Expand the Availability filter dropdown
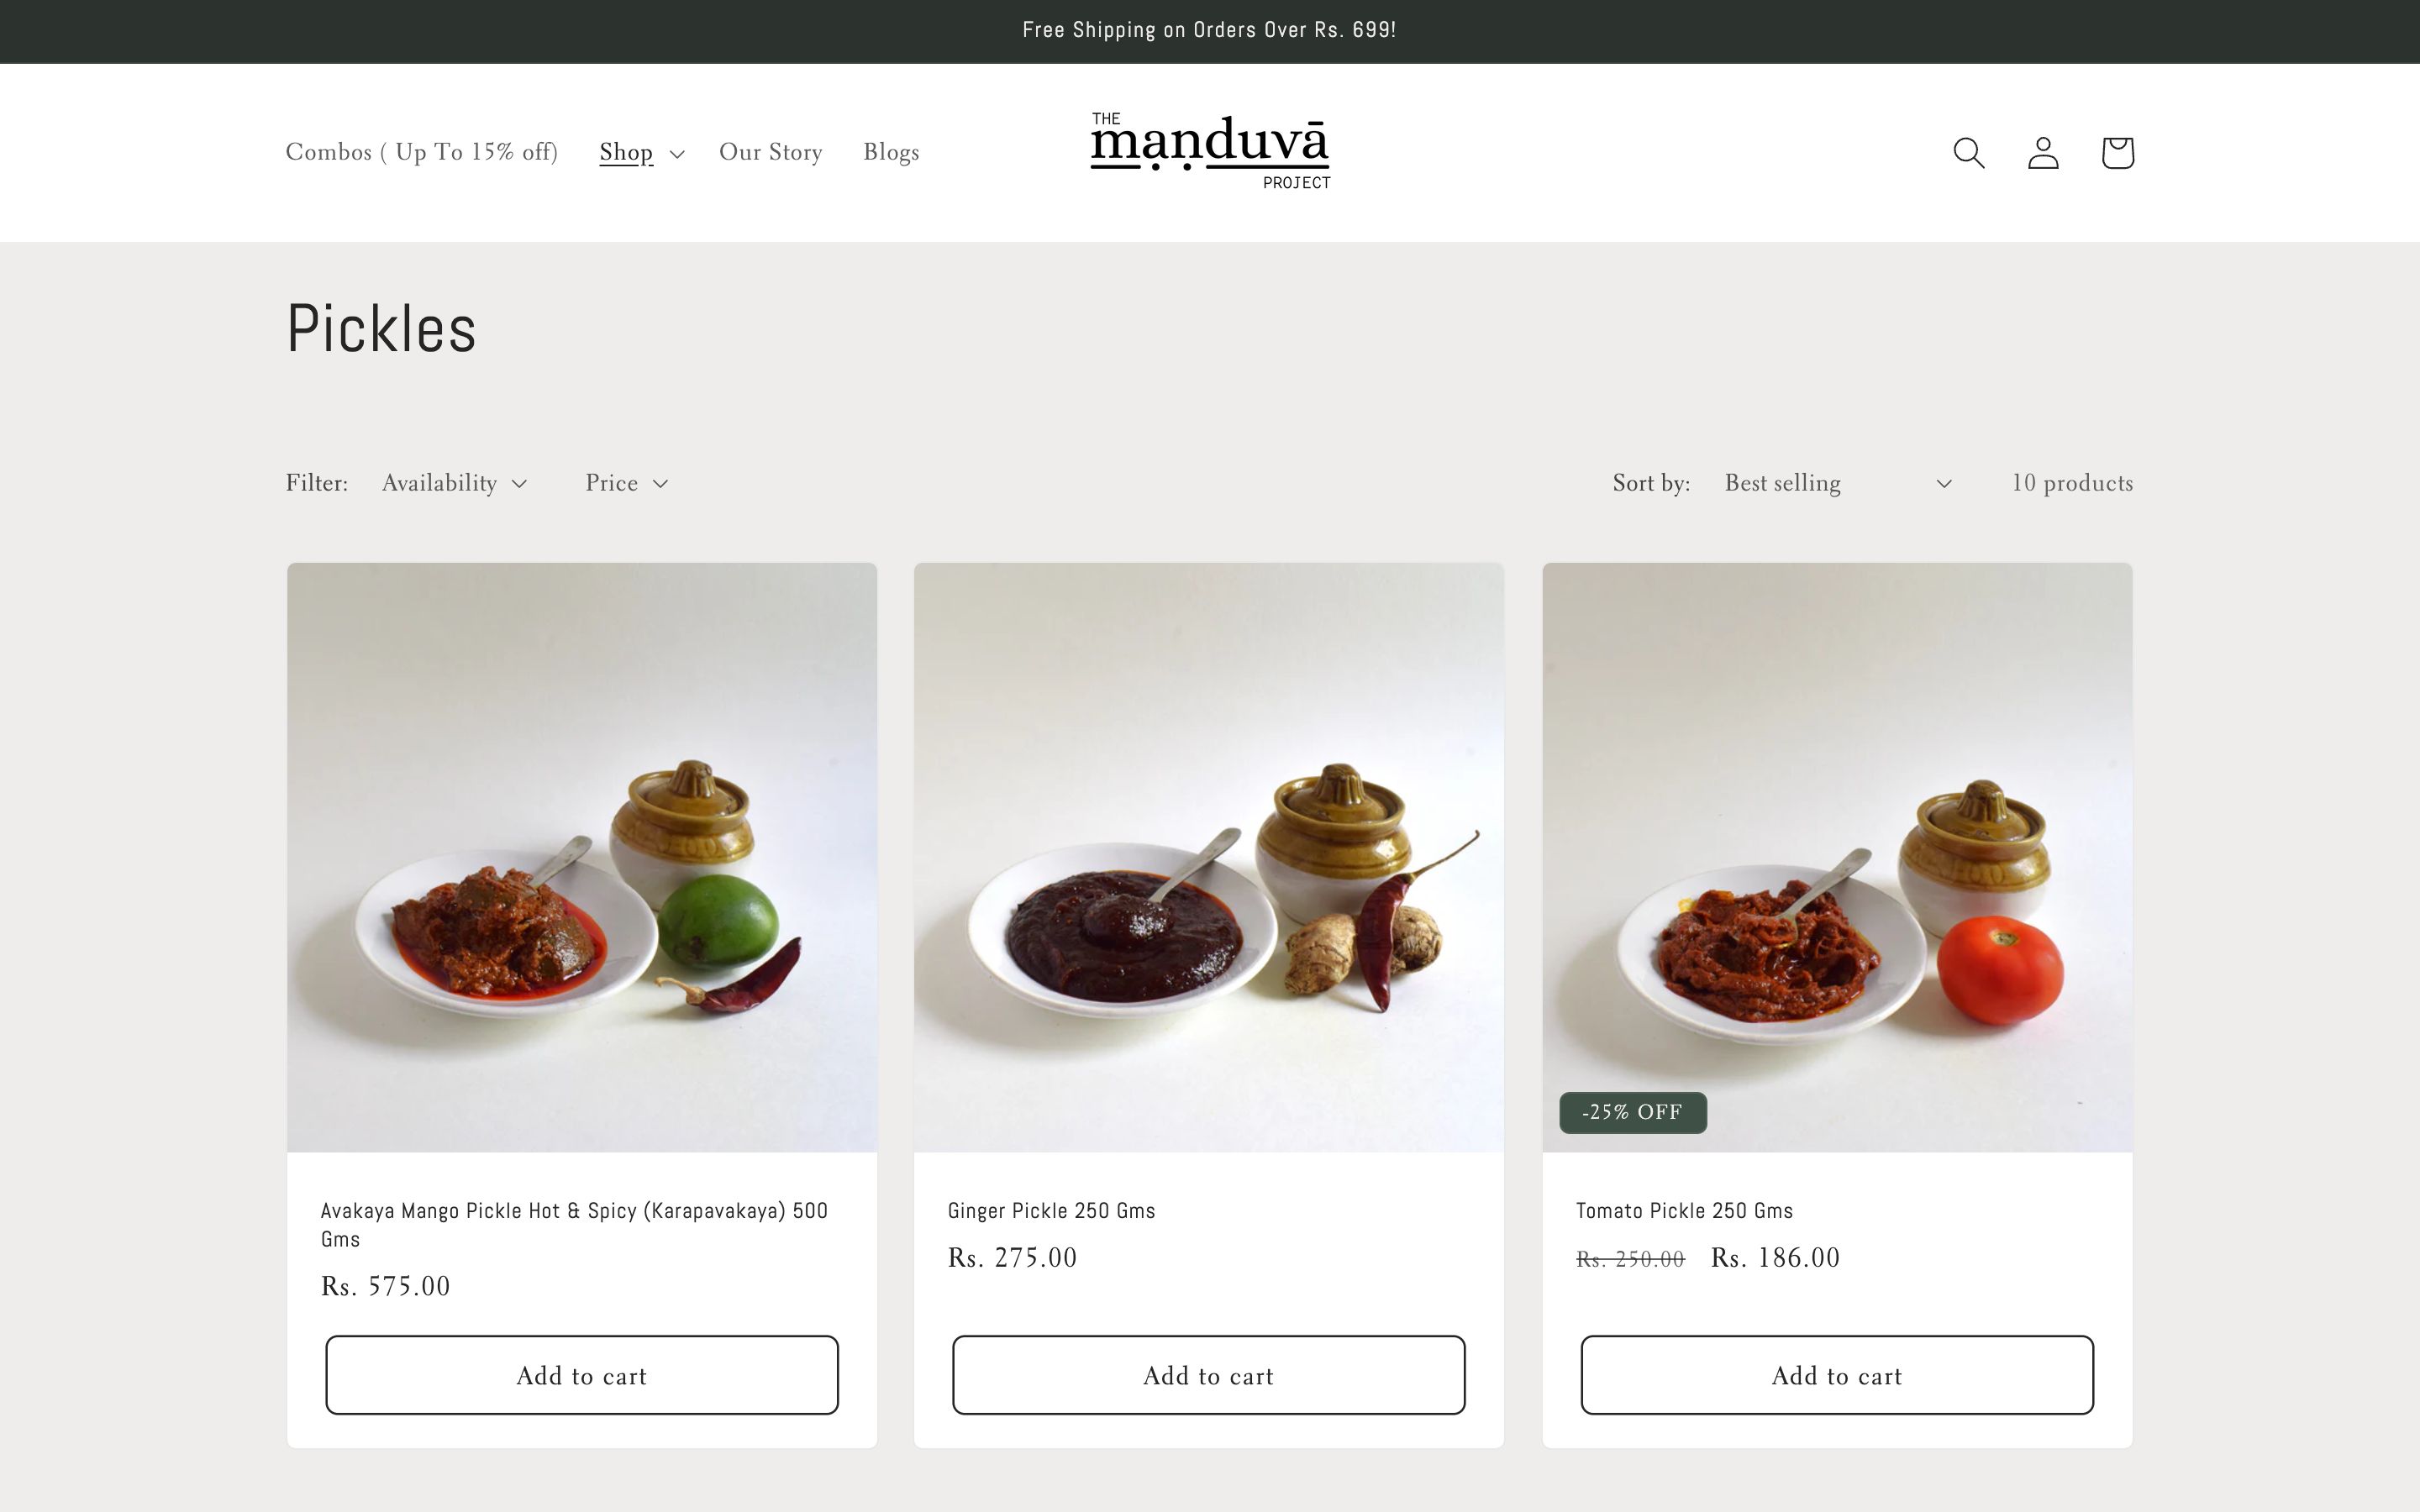2420x1512 pixels. point(453,482)
